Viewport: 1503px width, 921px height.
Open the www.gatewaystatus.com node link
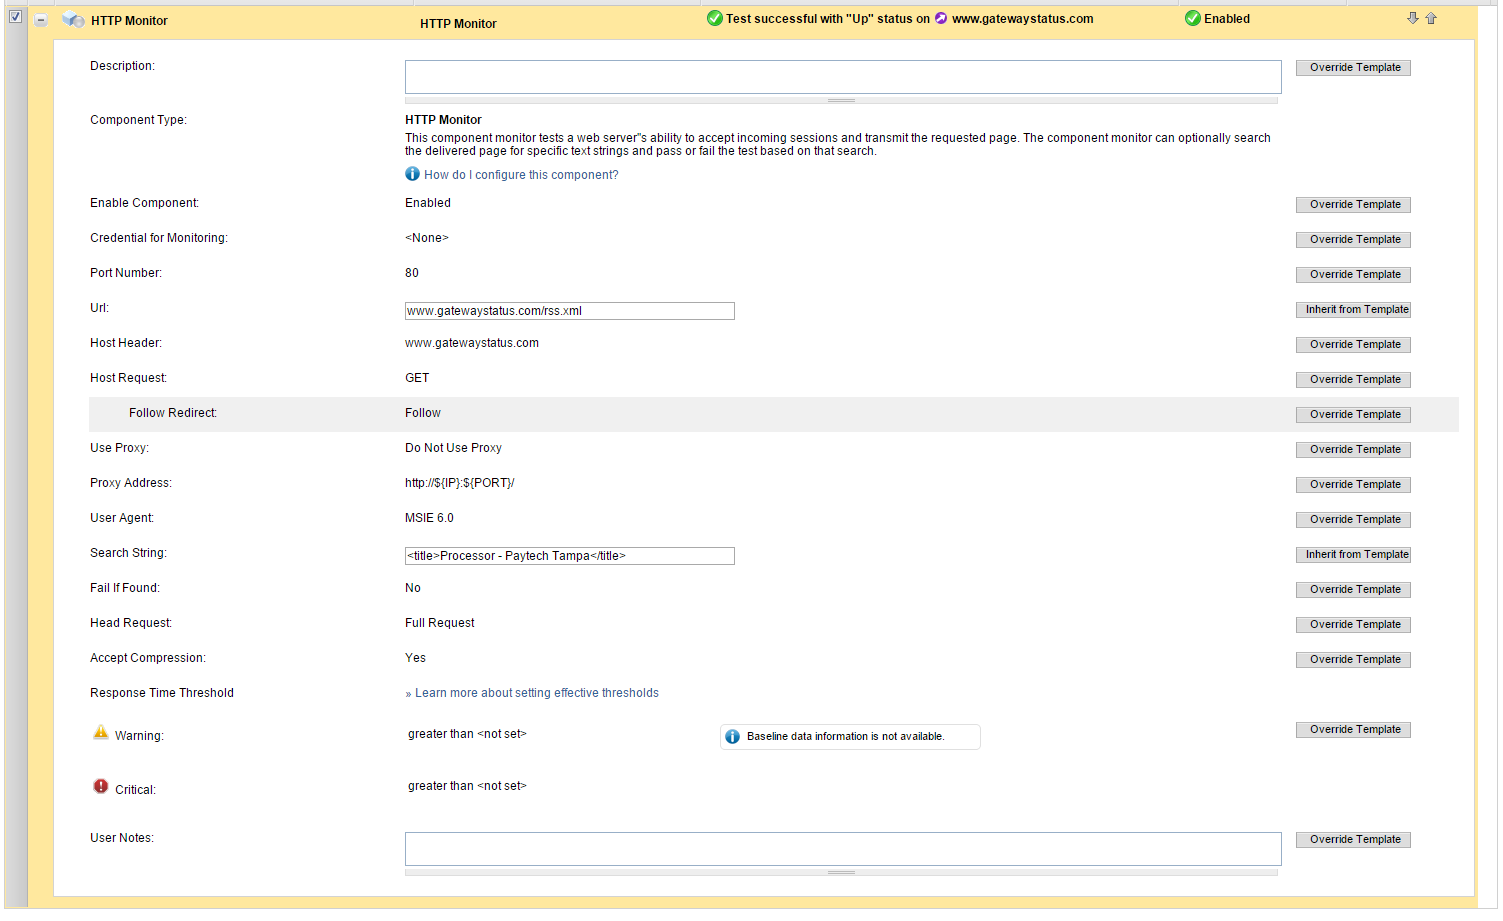[x=1022, y=19]
